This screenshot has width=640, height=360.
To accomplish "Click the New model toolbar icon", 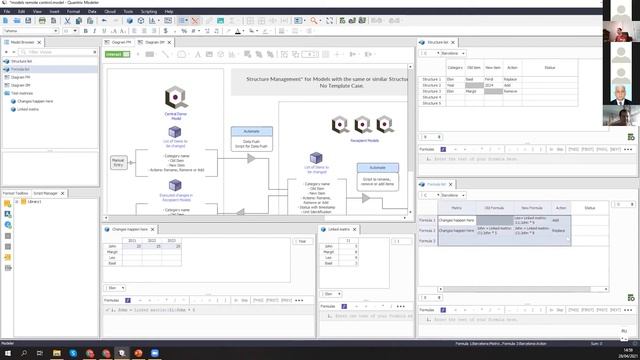I will tap(6, 20).
